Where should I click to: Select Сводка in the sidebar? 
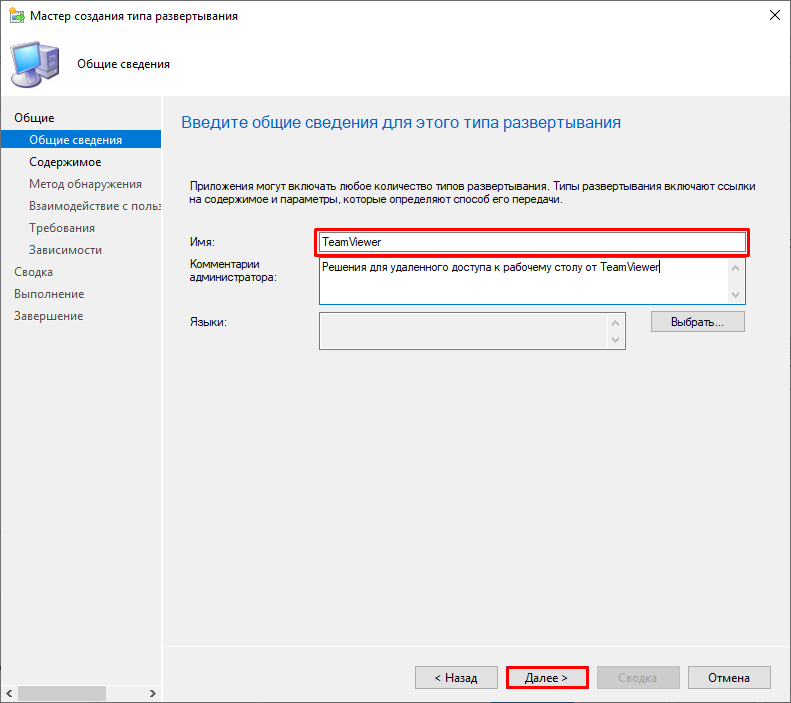tap(33, 272)
